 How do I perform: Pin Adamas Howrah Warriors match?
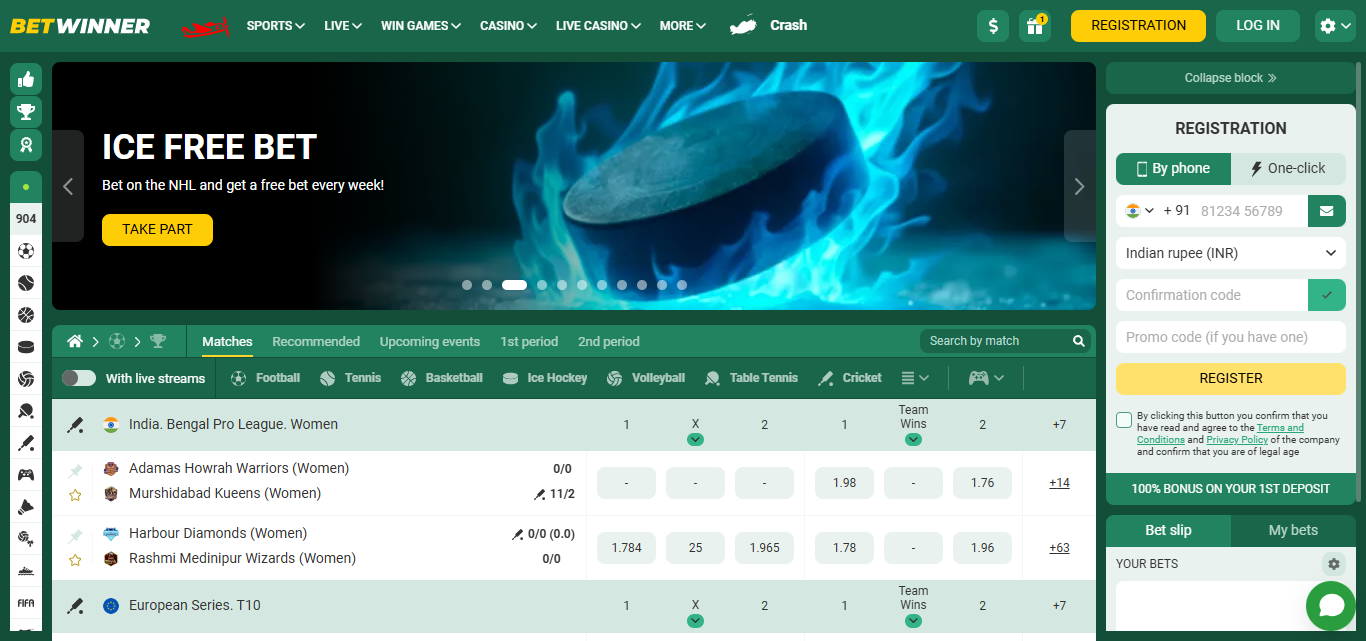pyautogui.click(x=75, y=471)
